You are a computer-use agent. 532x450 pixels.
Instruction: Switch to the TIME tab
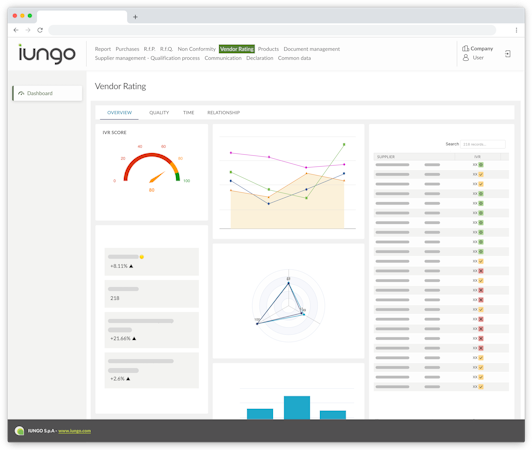click(x=188, y=113)
